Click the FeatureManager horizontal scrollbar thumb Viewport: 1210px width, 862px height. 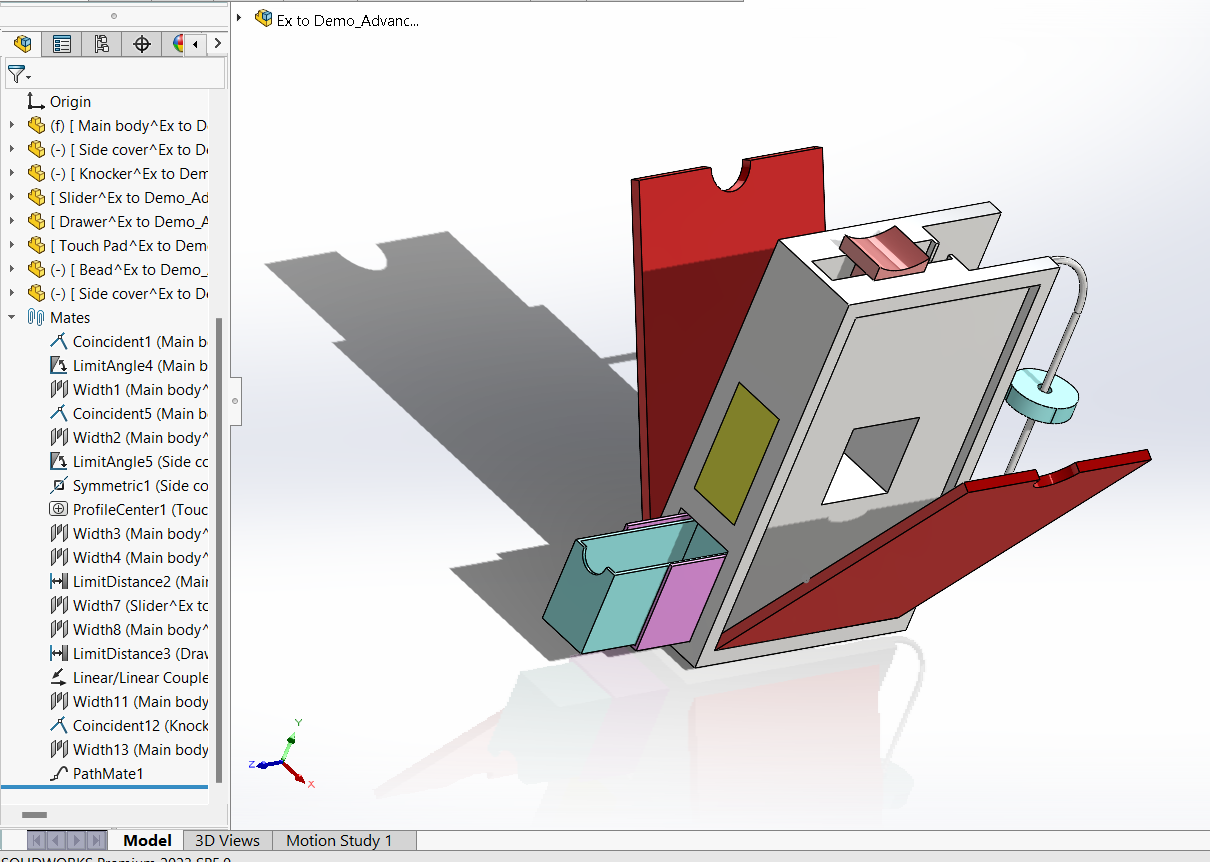(34, 815)
